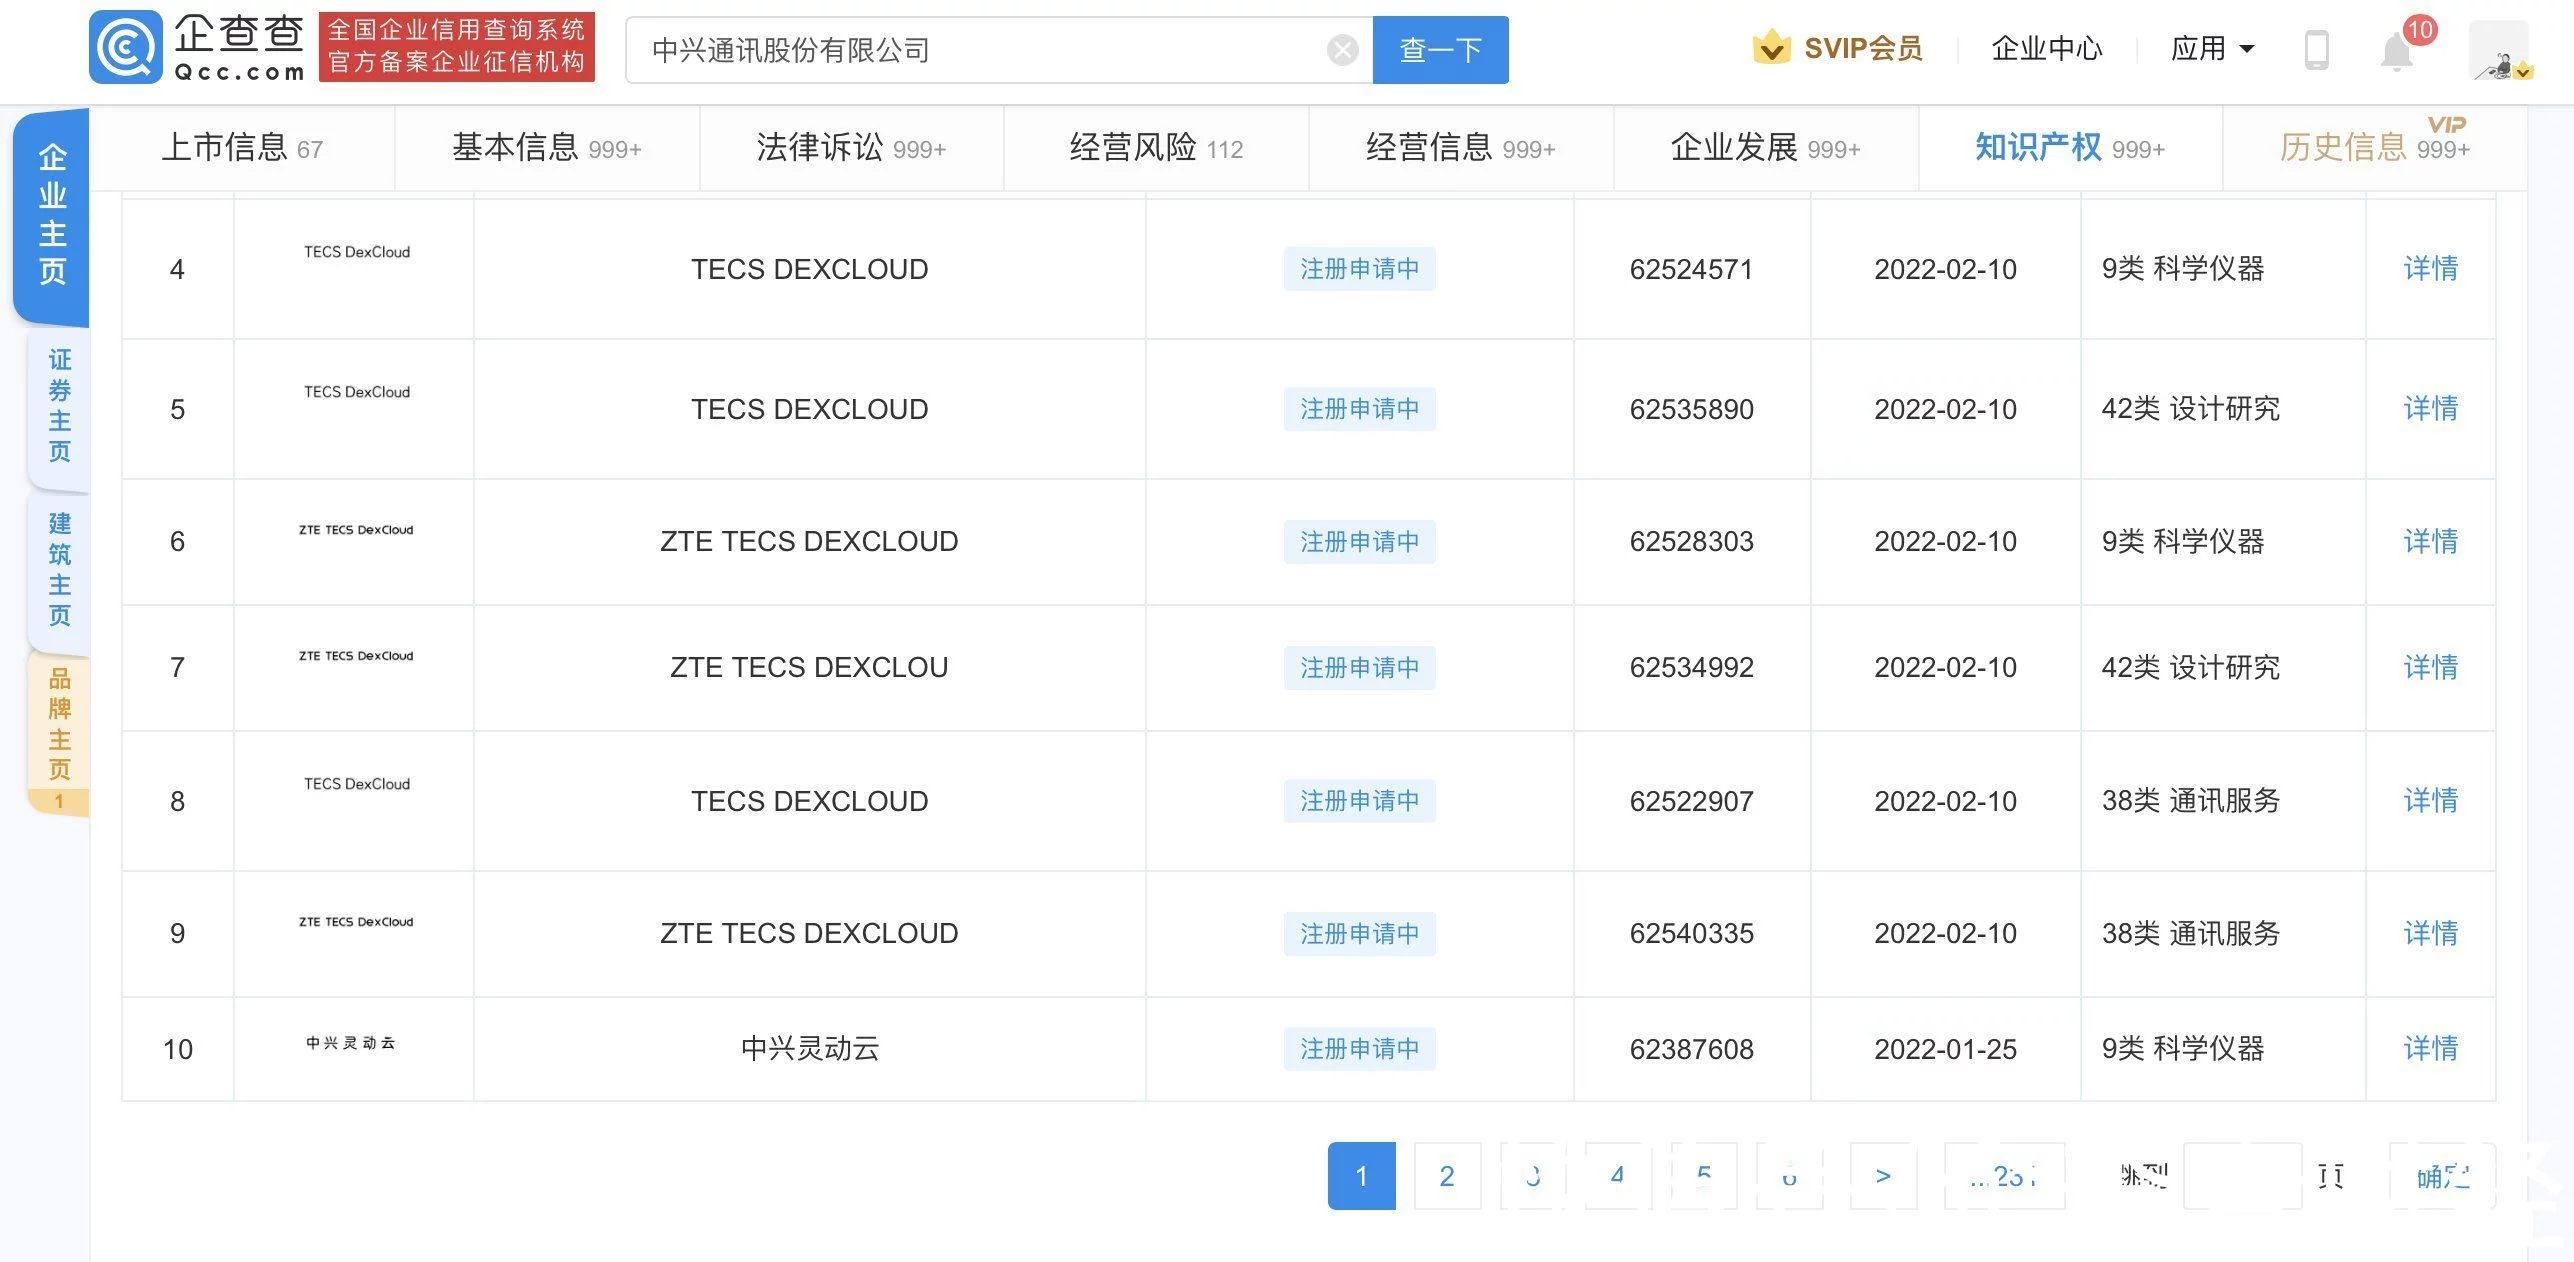The height and width of the screenshot is (1262, 2574).
Task: Switch to the 经营风险 tab
Action: click(x=1156, y=148)
